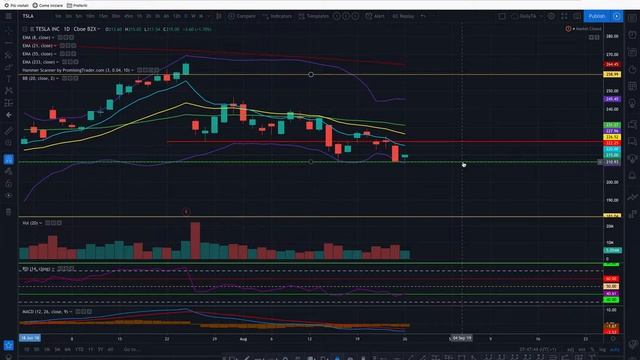640x360 pixels.
Task: Switch to the 1h timeframe
Action: point(140,16)
